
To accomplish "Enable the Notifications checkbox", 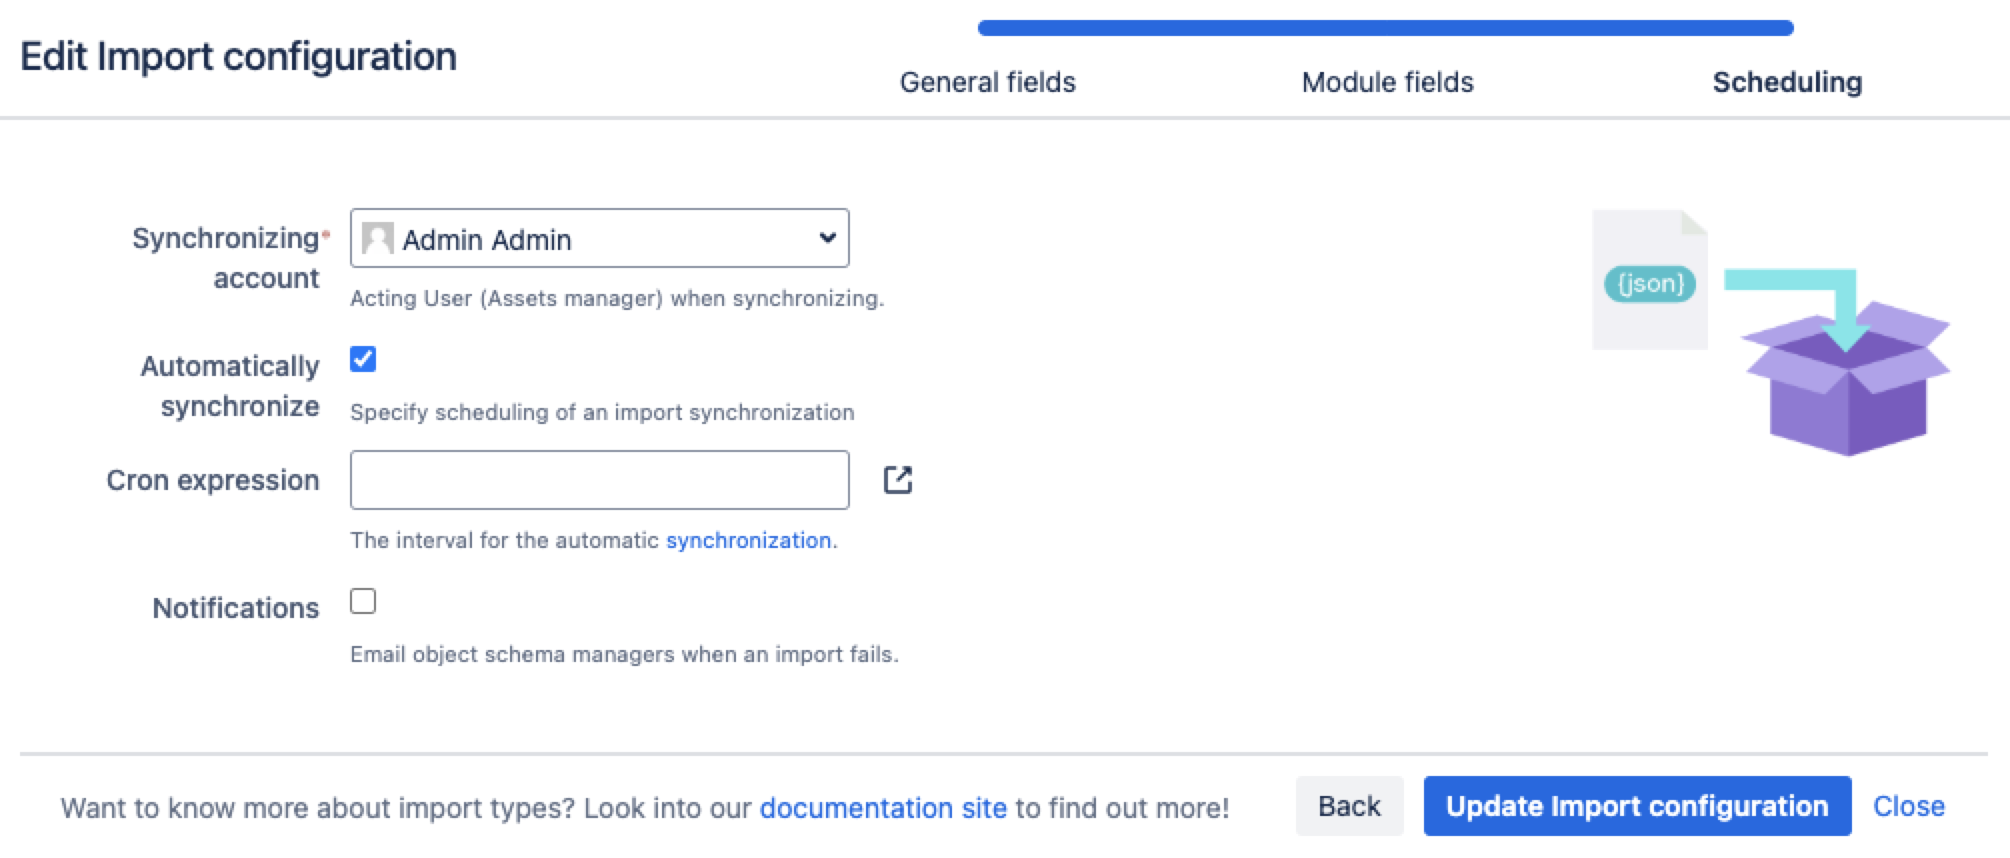I will coord(363,601).
